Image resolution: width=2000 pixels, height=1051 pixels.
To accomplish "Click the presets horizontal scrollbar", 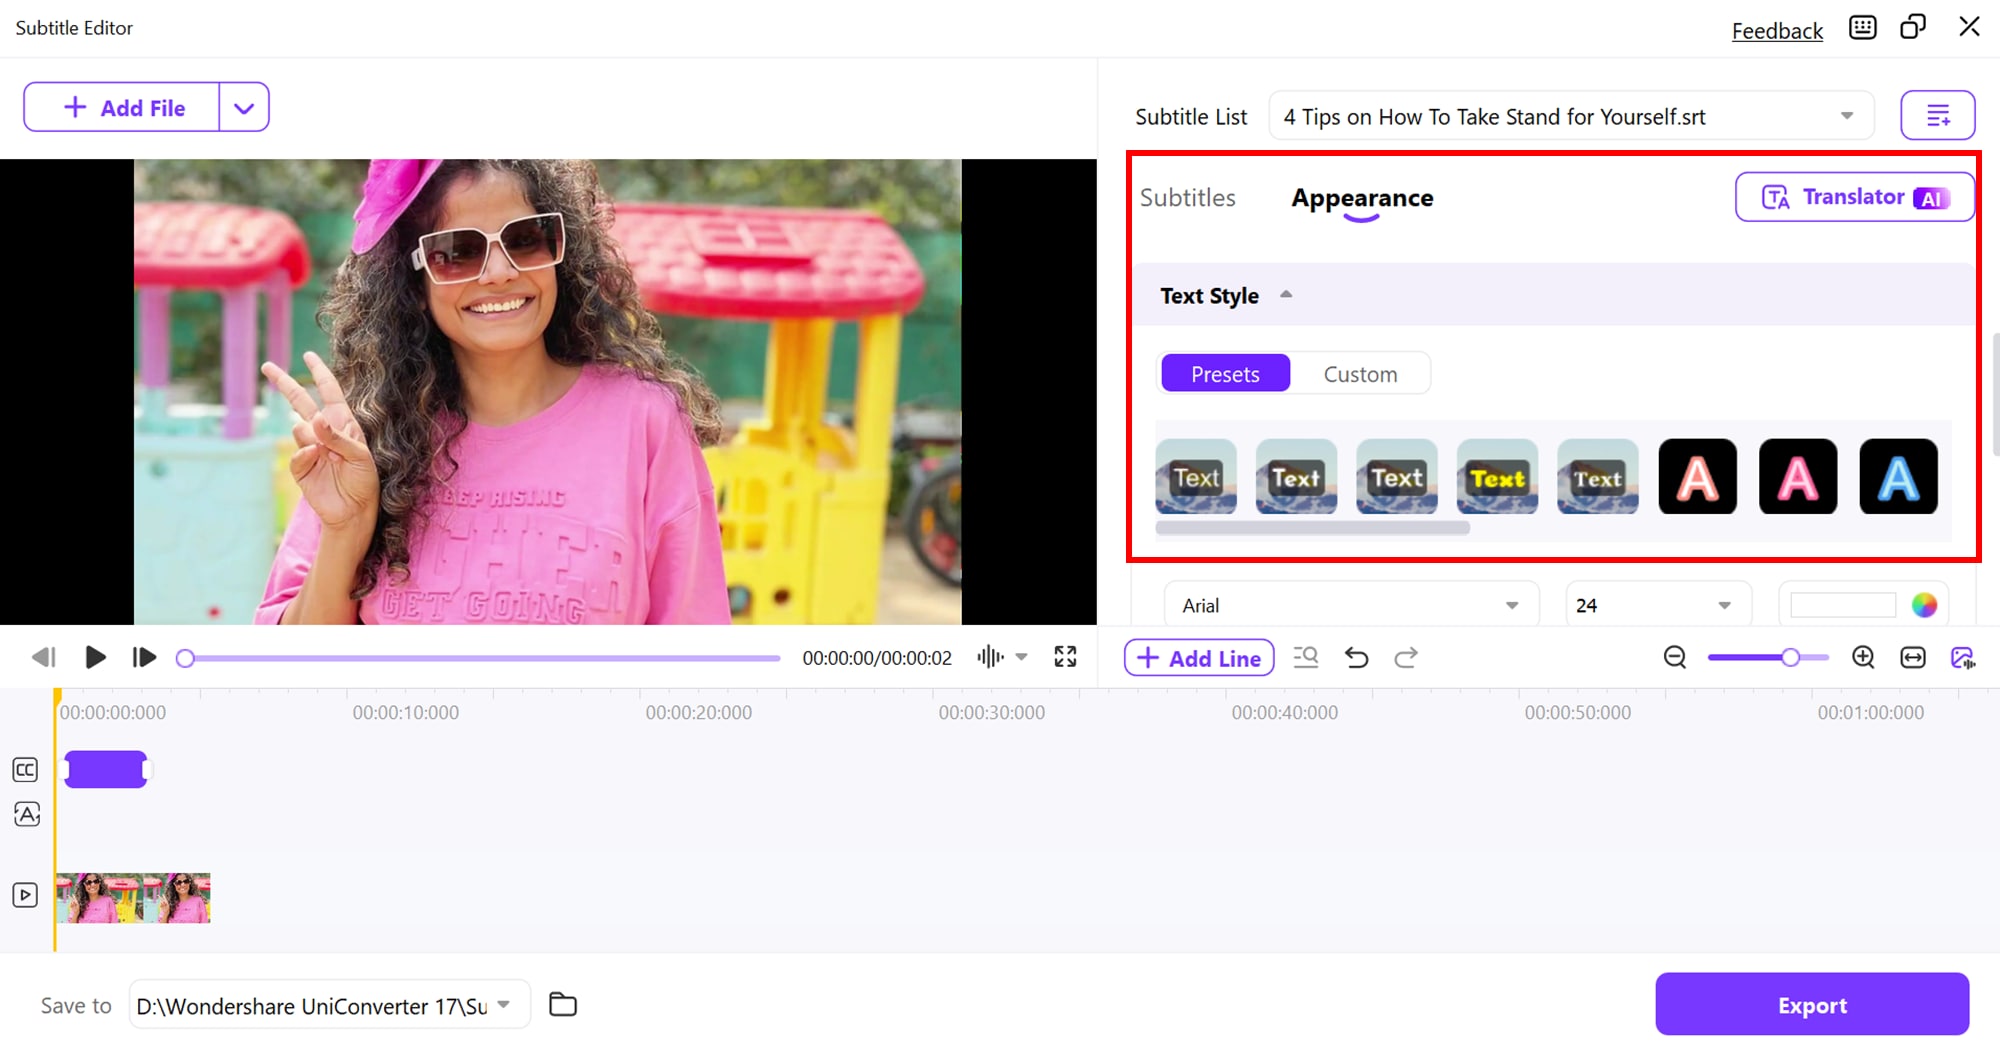I will 1312,528.
